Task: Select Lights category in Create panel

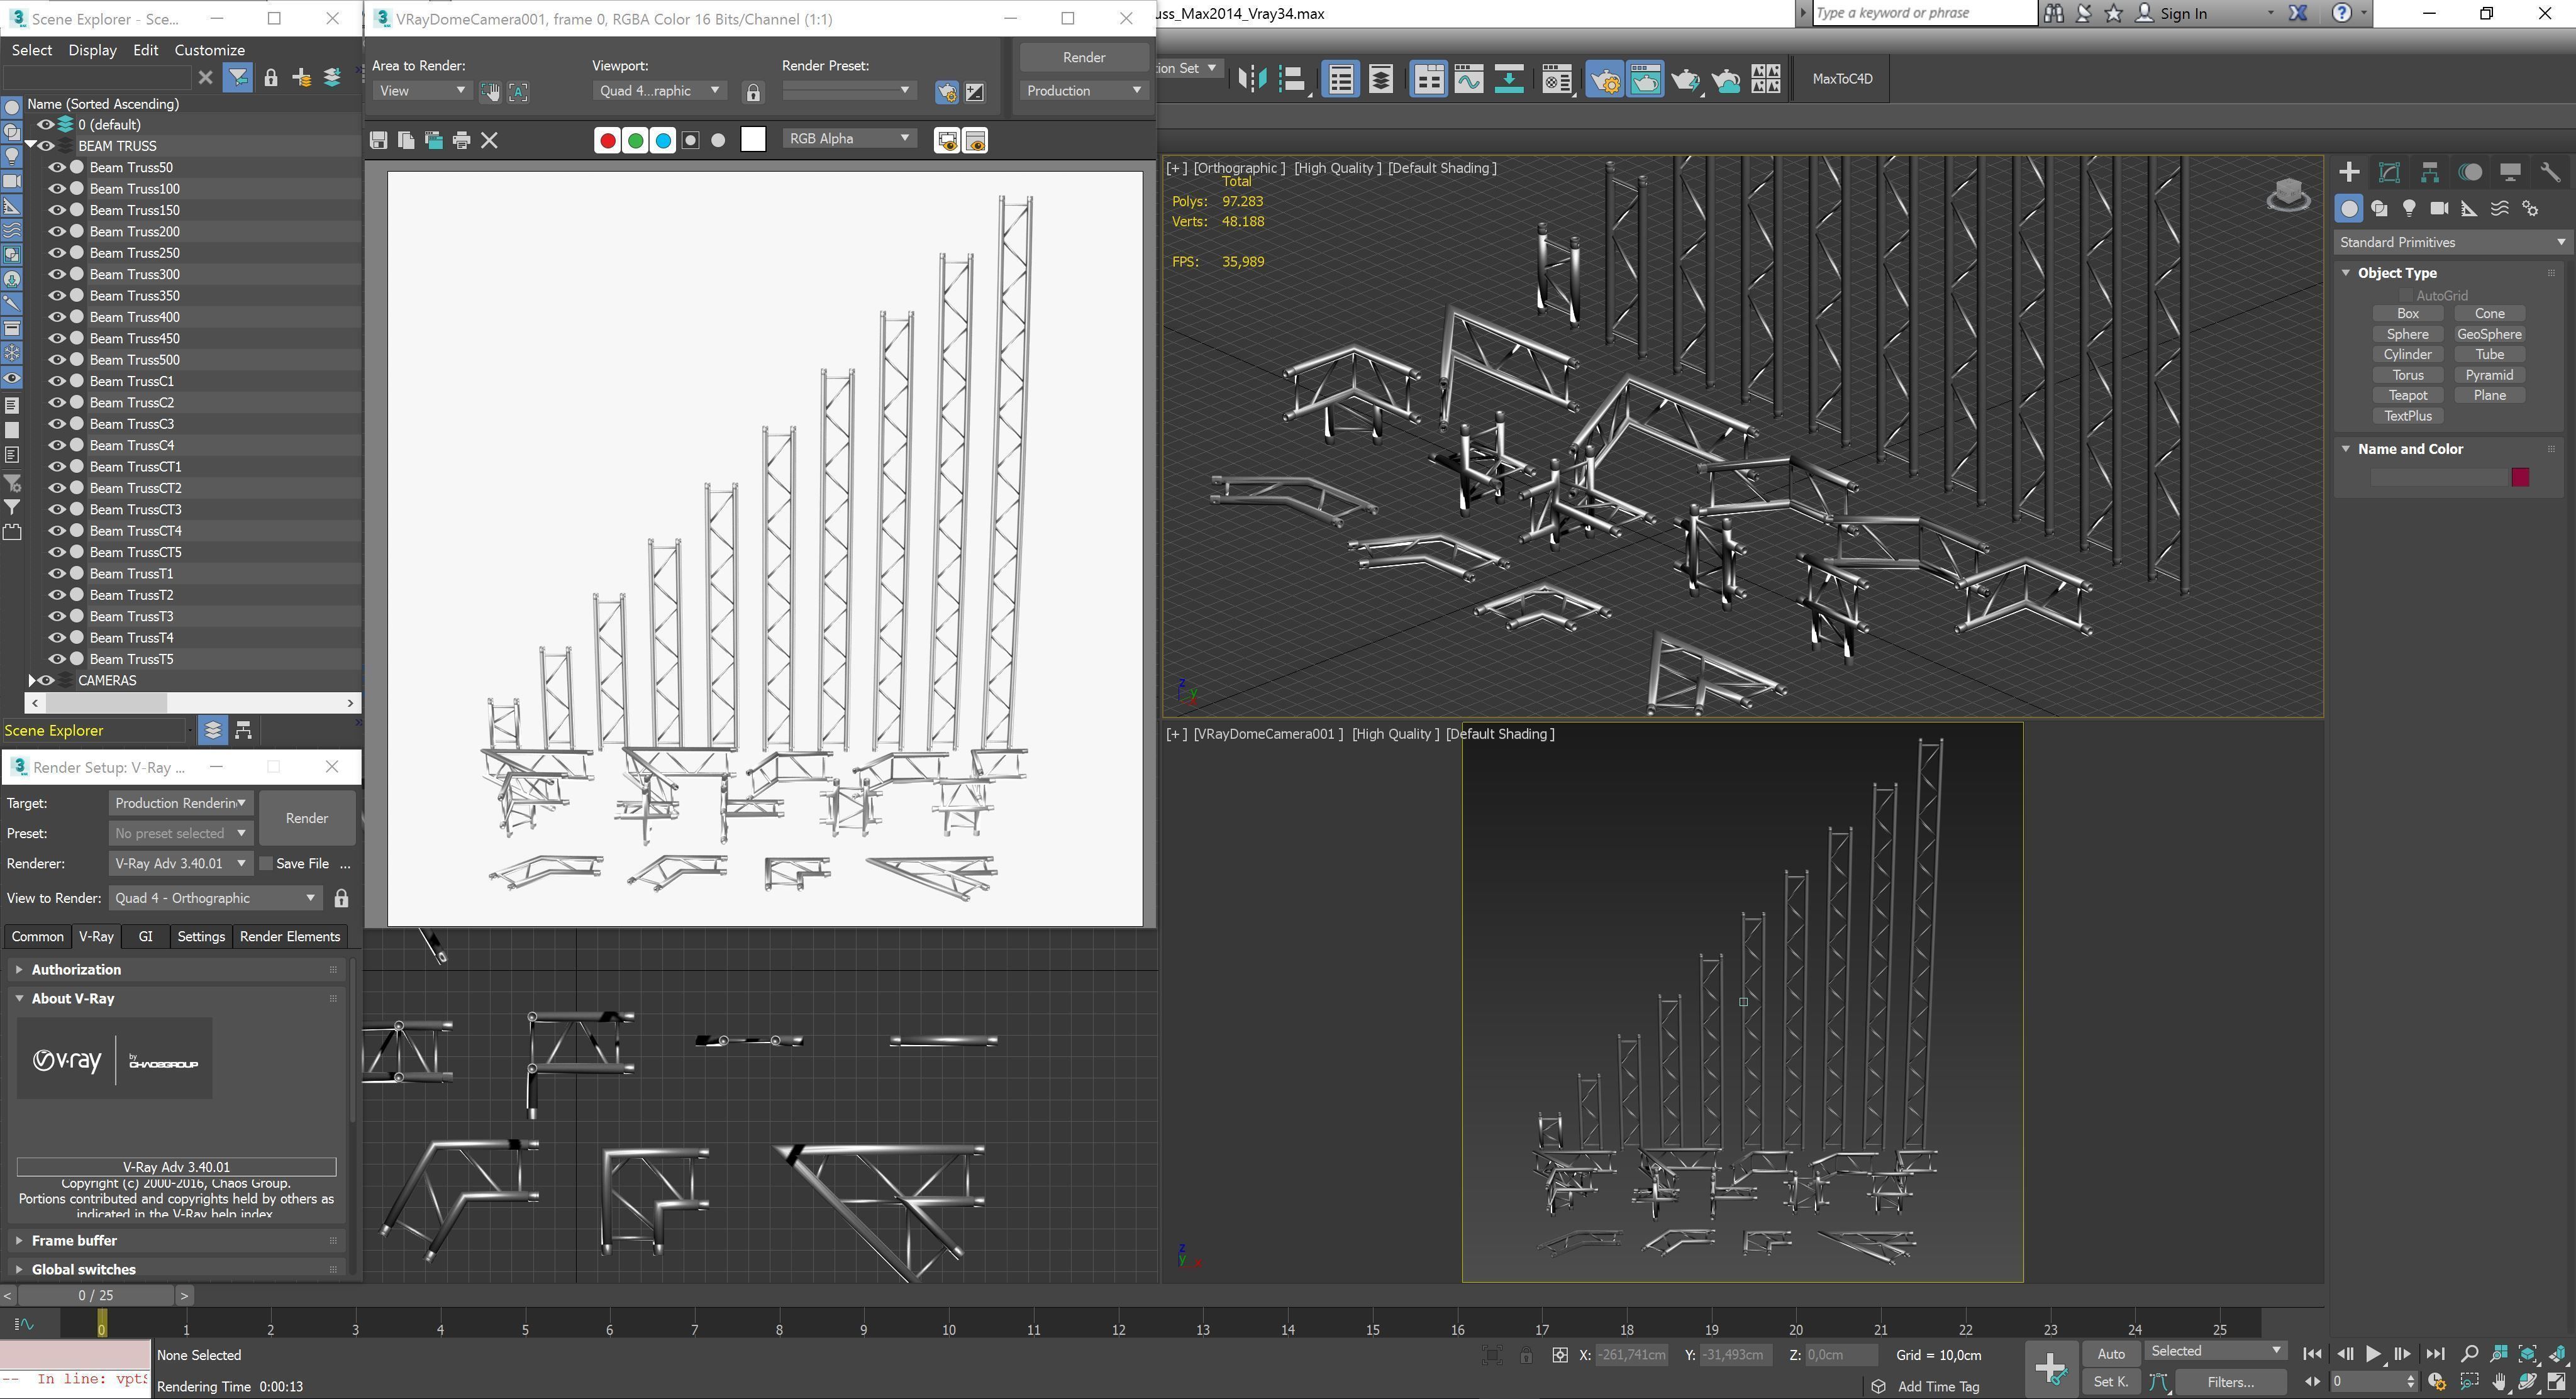Action: coord(2409,208)
